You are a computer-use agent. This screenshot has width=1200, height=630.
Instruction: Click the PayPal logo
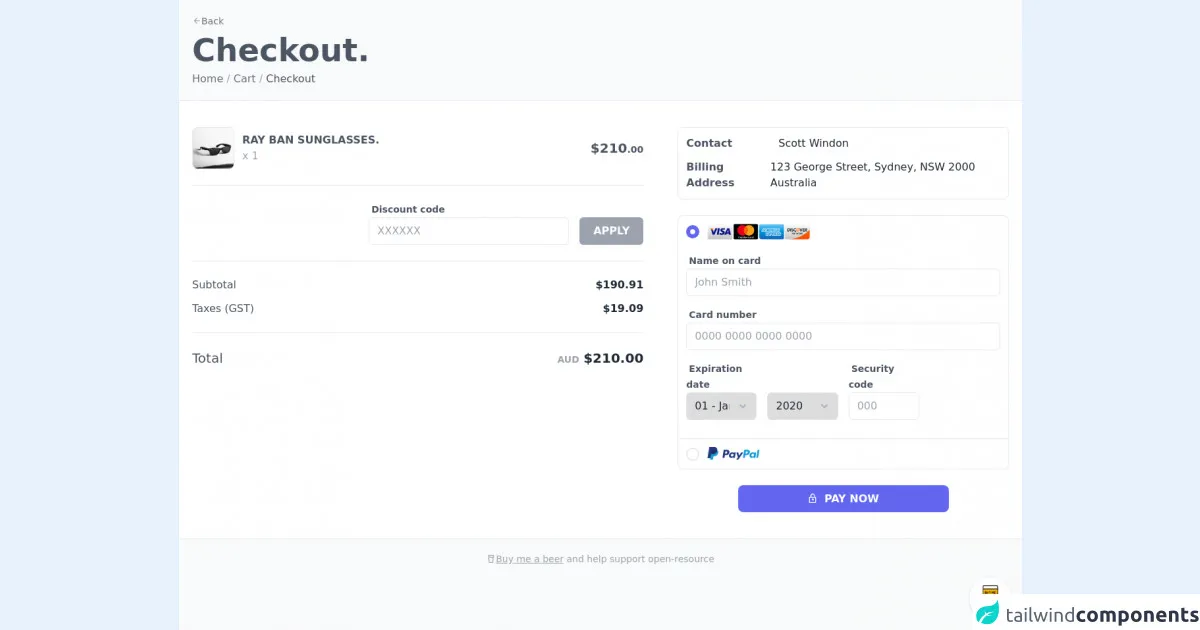(733, 454)
